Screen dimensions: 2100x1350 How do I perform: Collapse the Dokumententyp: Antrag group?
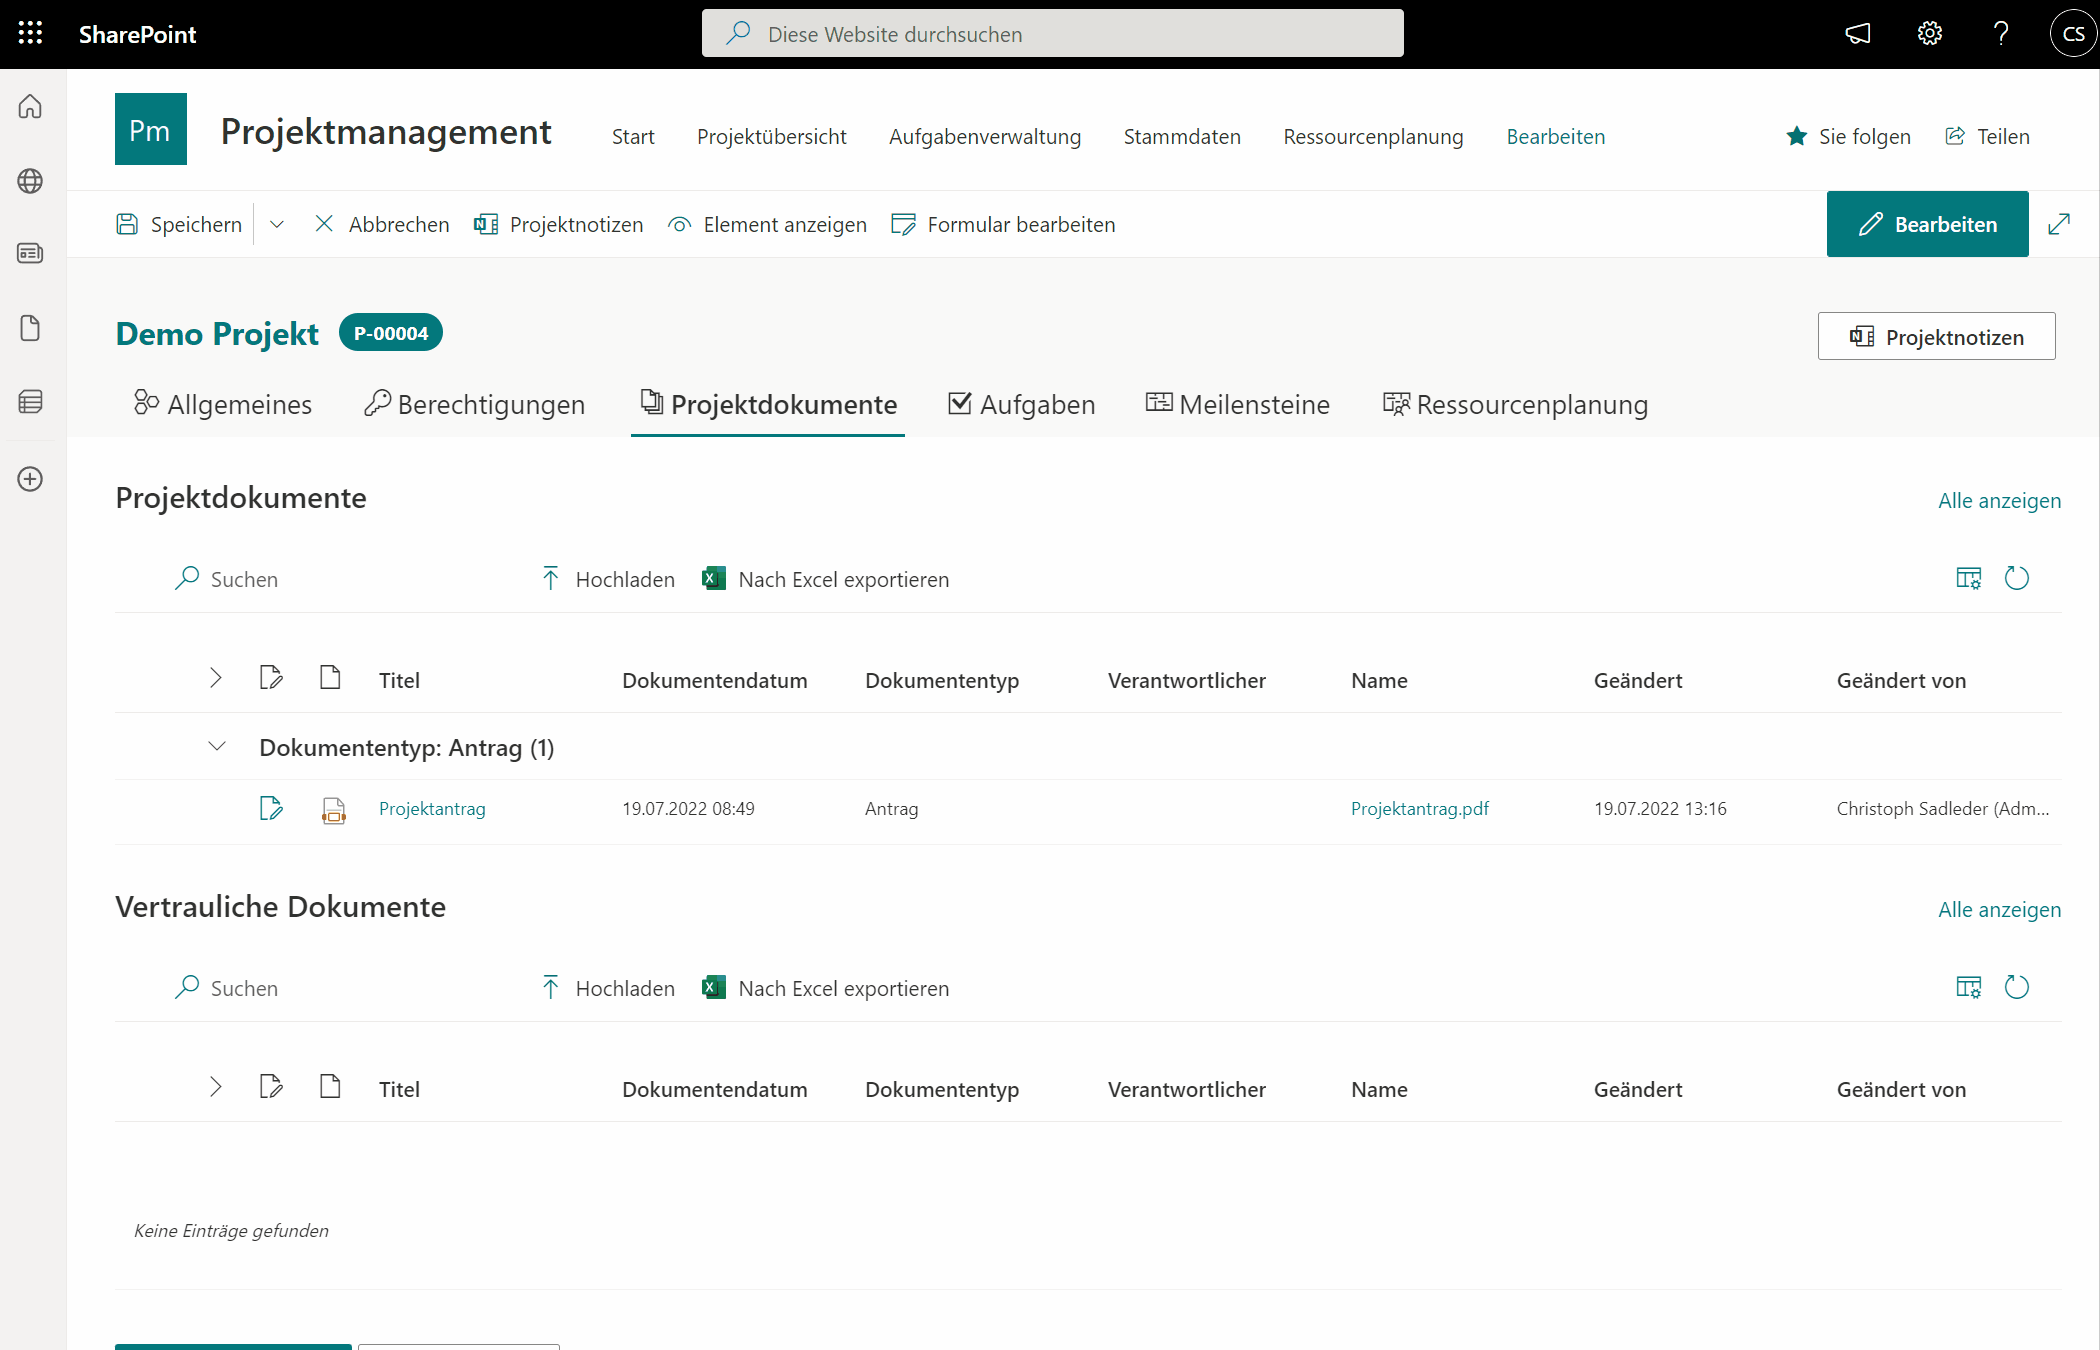(216, 747)
